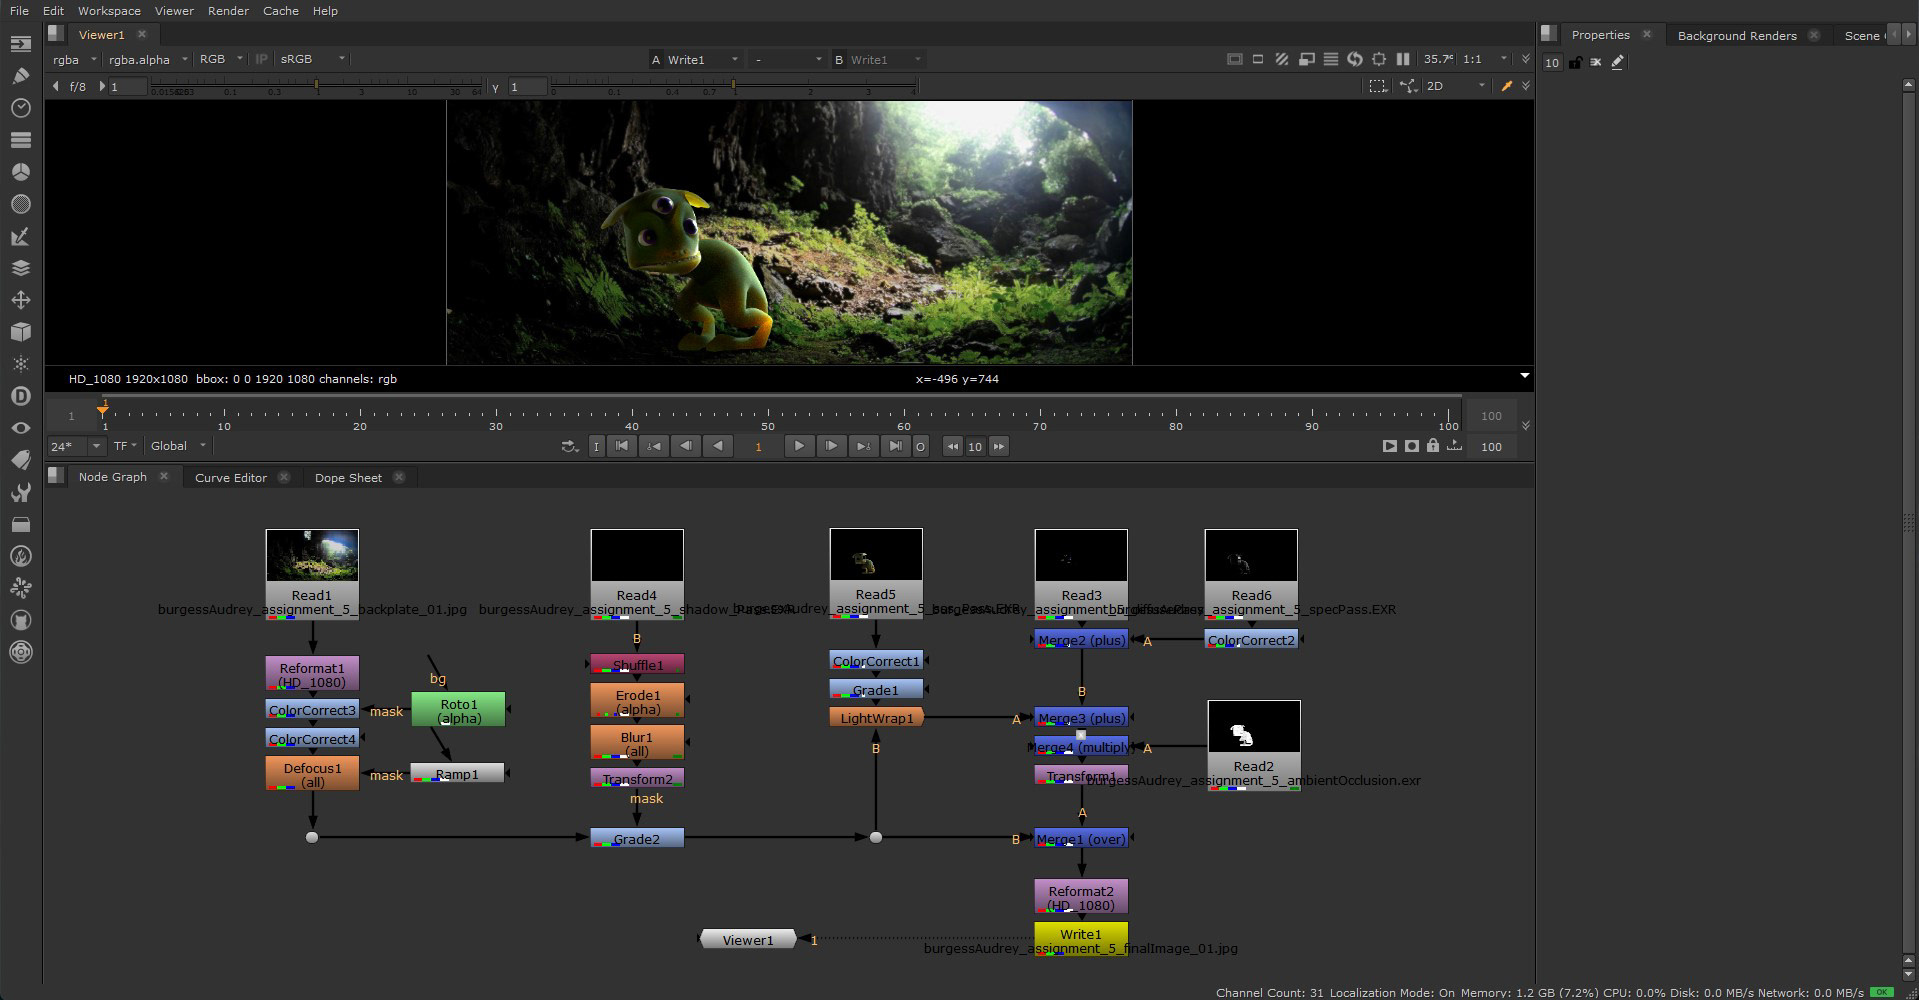1919x1000 pixels.
Task: Open the RGB display mode dropdown
Action: tap(221, 59)
